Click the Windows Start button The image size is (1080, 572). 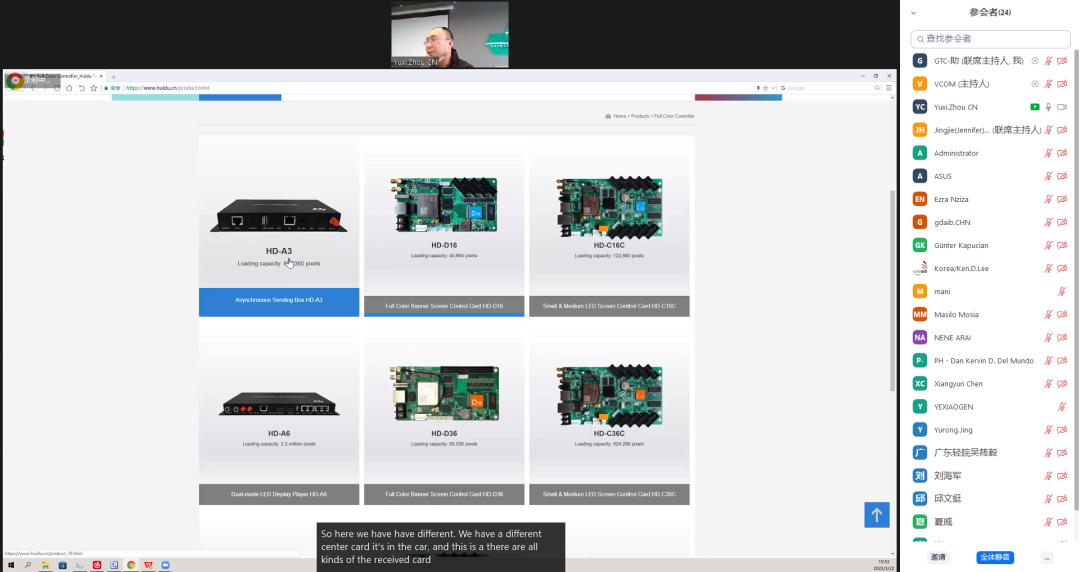[x=11, y=565]
